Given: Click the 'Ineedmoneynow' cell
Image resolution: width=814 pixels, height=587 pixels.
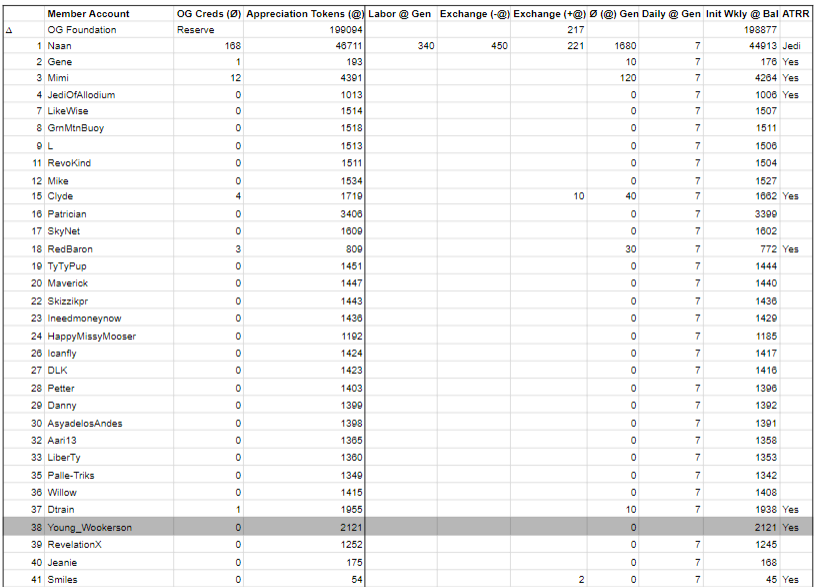Looking at the screenshot, I should pos(84,319).
